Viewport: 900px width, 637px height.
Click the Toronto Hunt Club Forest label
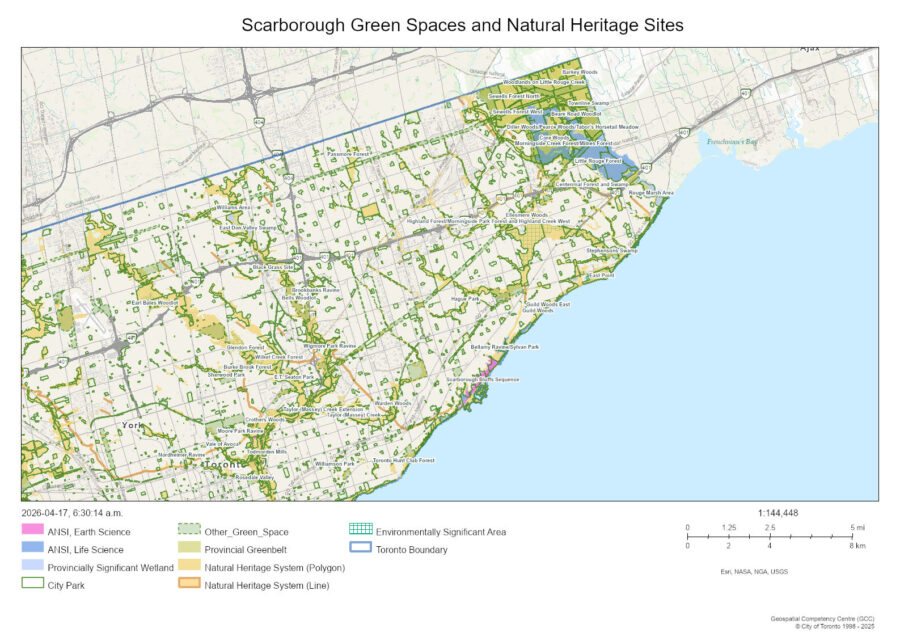(404, 460)
